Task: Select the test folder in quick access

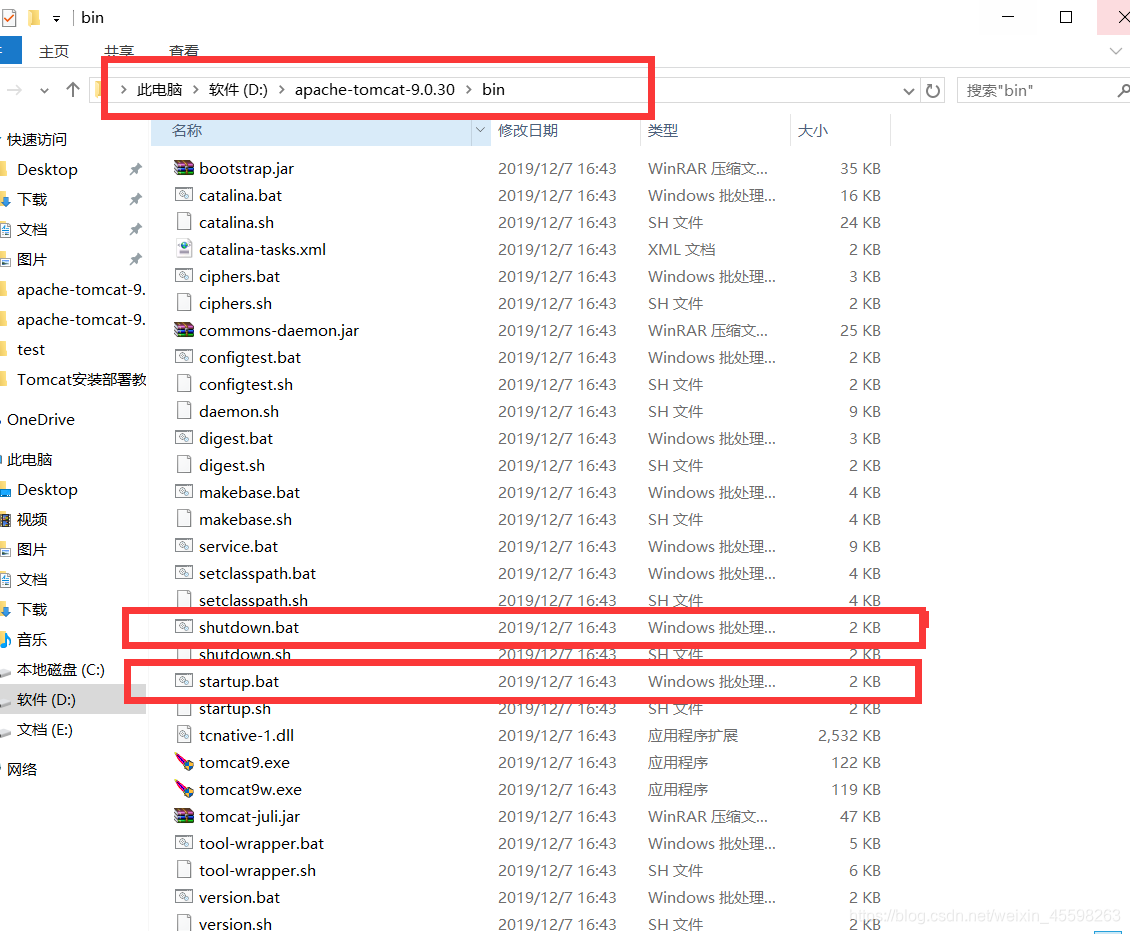Action: click(31, 350)
